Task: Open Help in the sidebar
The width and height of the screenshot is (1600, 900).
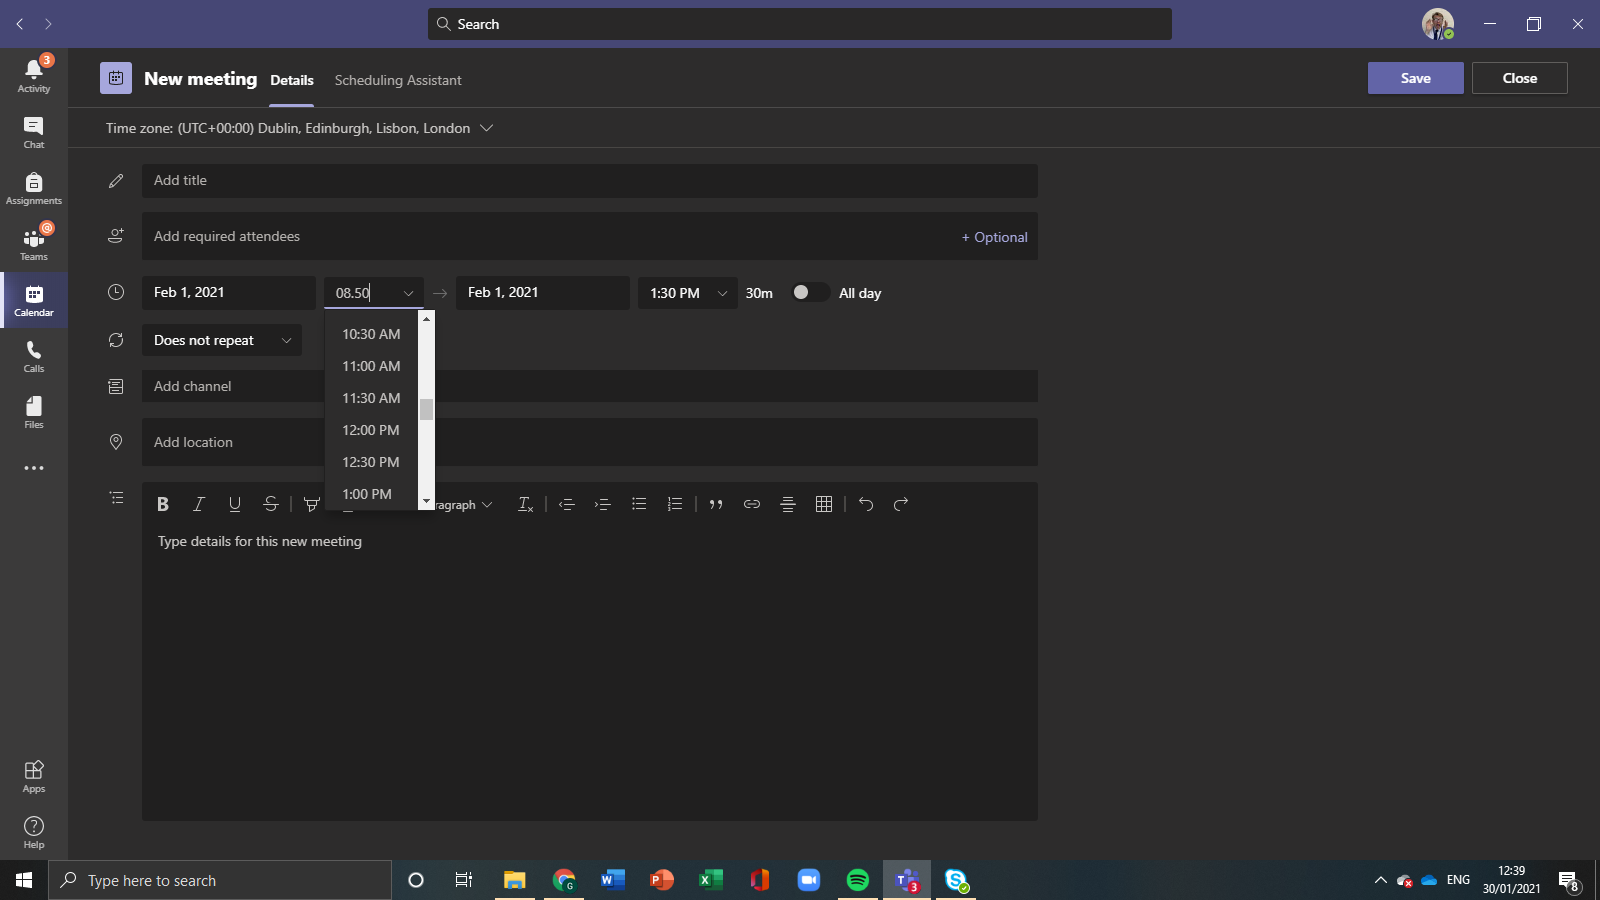Action: coord(34,832)
